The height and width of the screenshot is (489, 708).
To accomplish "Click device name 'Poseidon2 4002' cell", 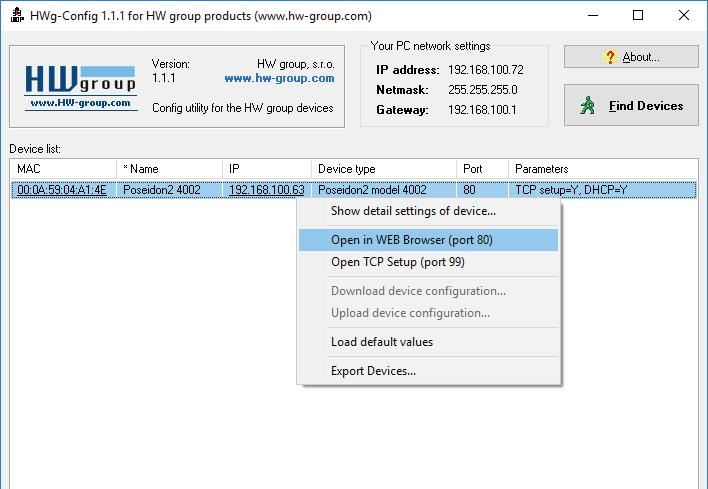I will [162, 190].
